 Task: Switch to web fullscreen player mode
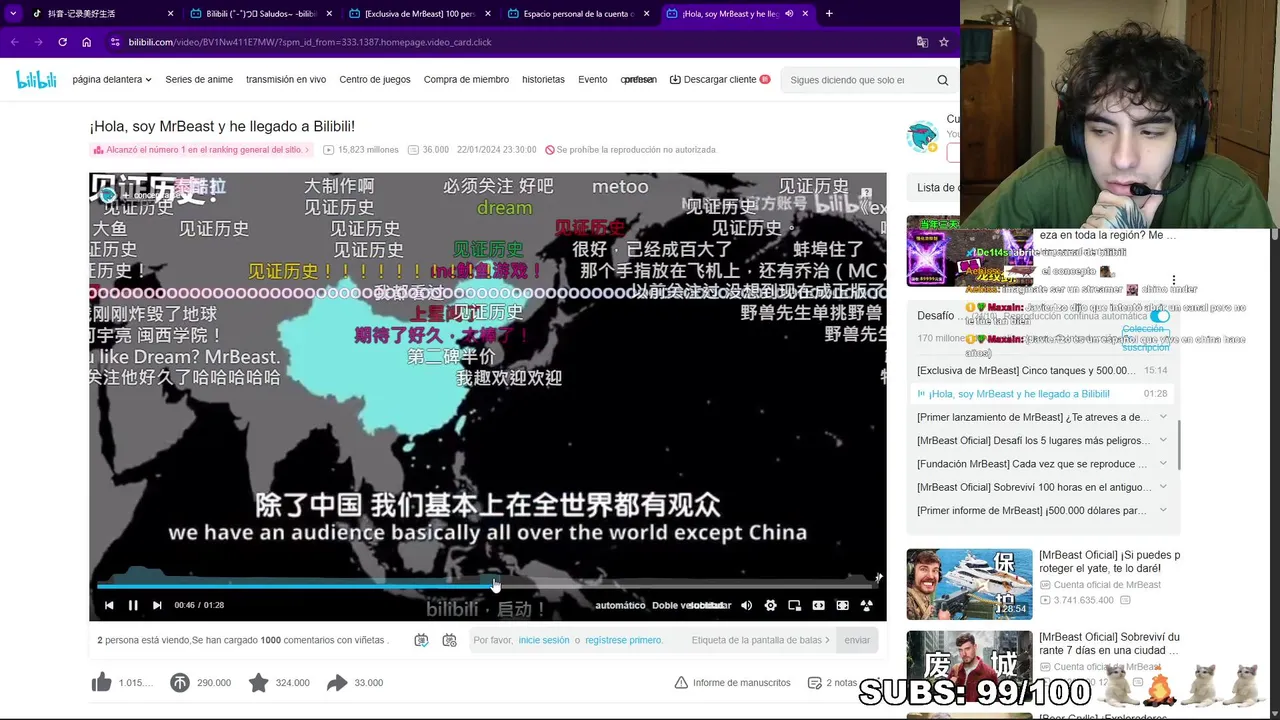pos(842,605)
